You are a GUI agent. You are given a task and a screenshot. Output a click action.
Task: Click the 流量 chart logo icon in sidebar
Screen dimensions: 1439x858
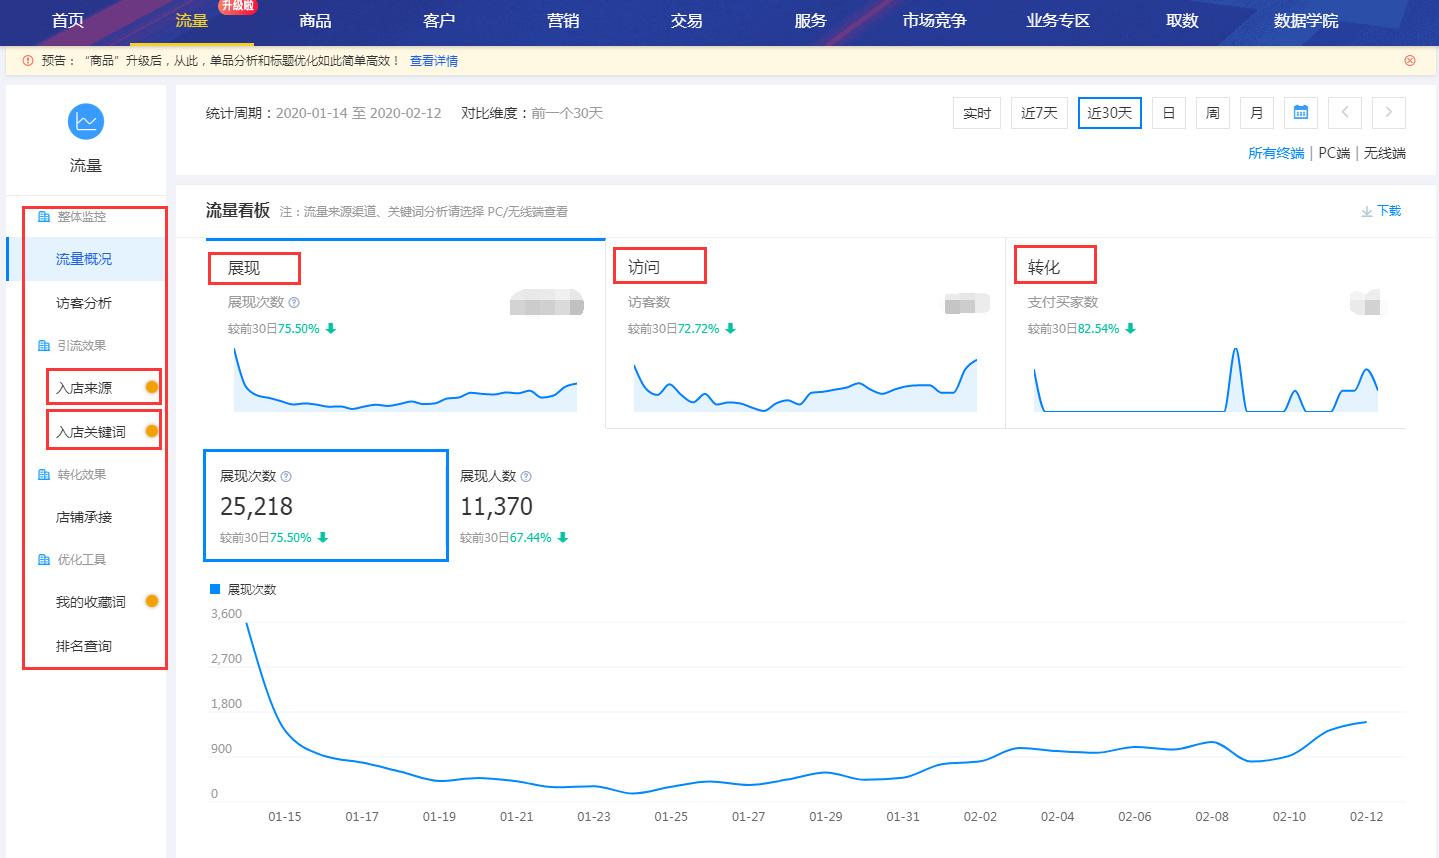pos(86,121)
